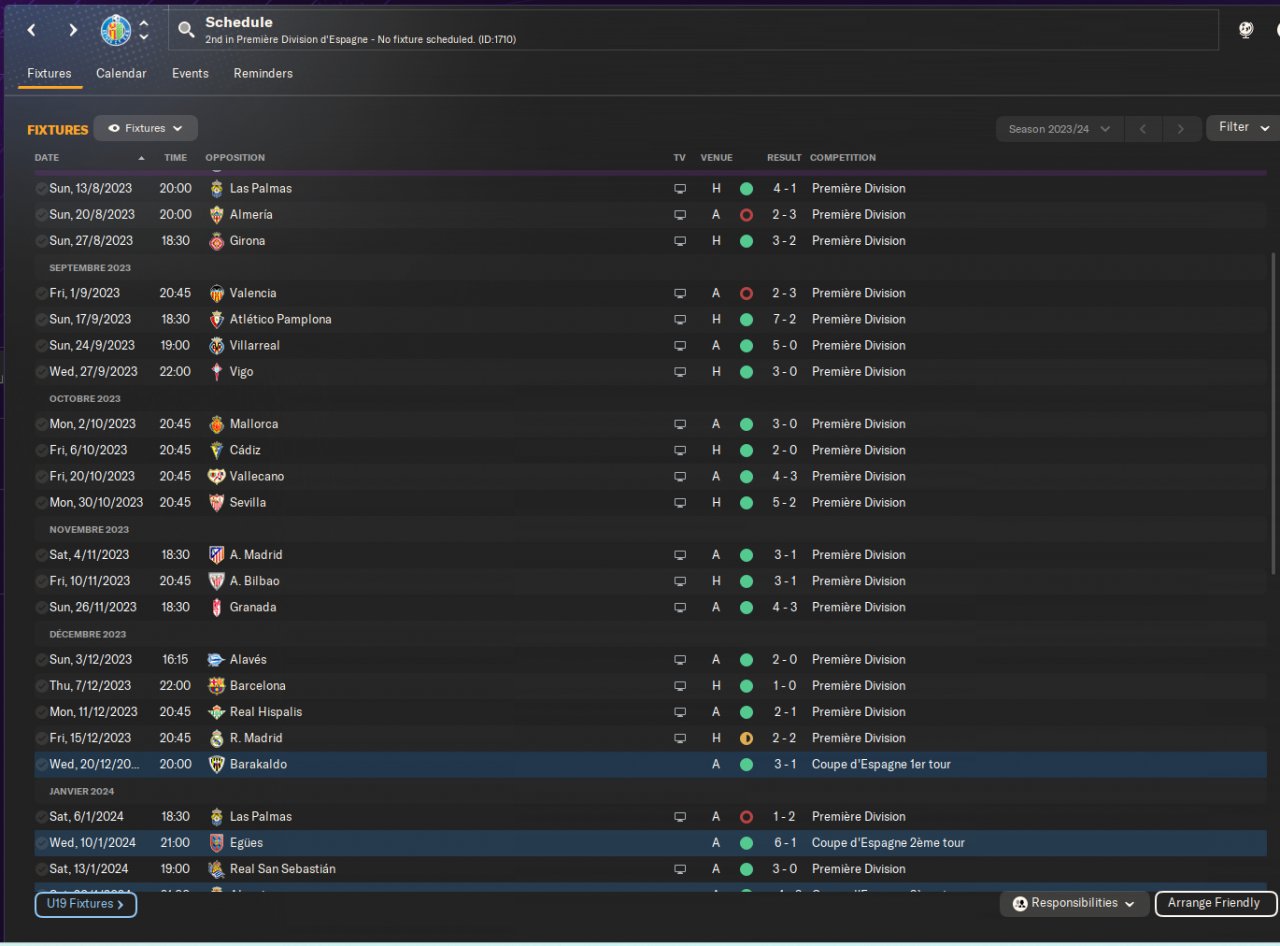Open the Filter dropdown
The image size is (1280, 946).
(1243, 127)
